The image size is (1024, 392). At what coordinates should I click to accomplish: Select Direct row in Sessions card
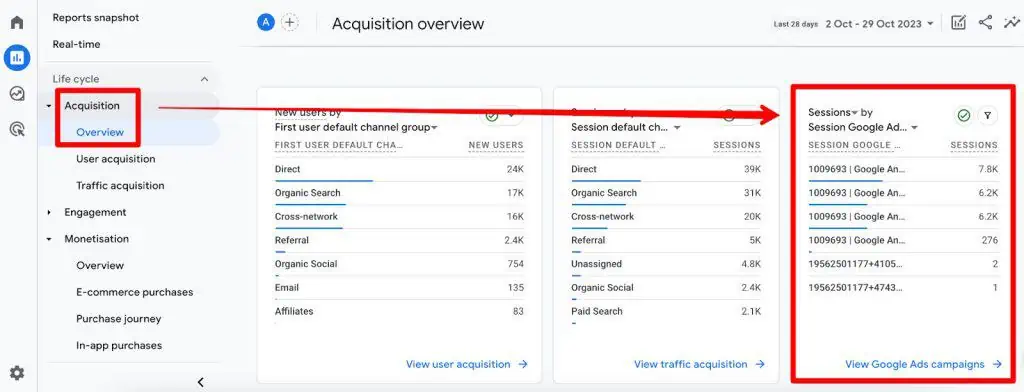666,170
